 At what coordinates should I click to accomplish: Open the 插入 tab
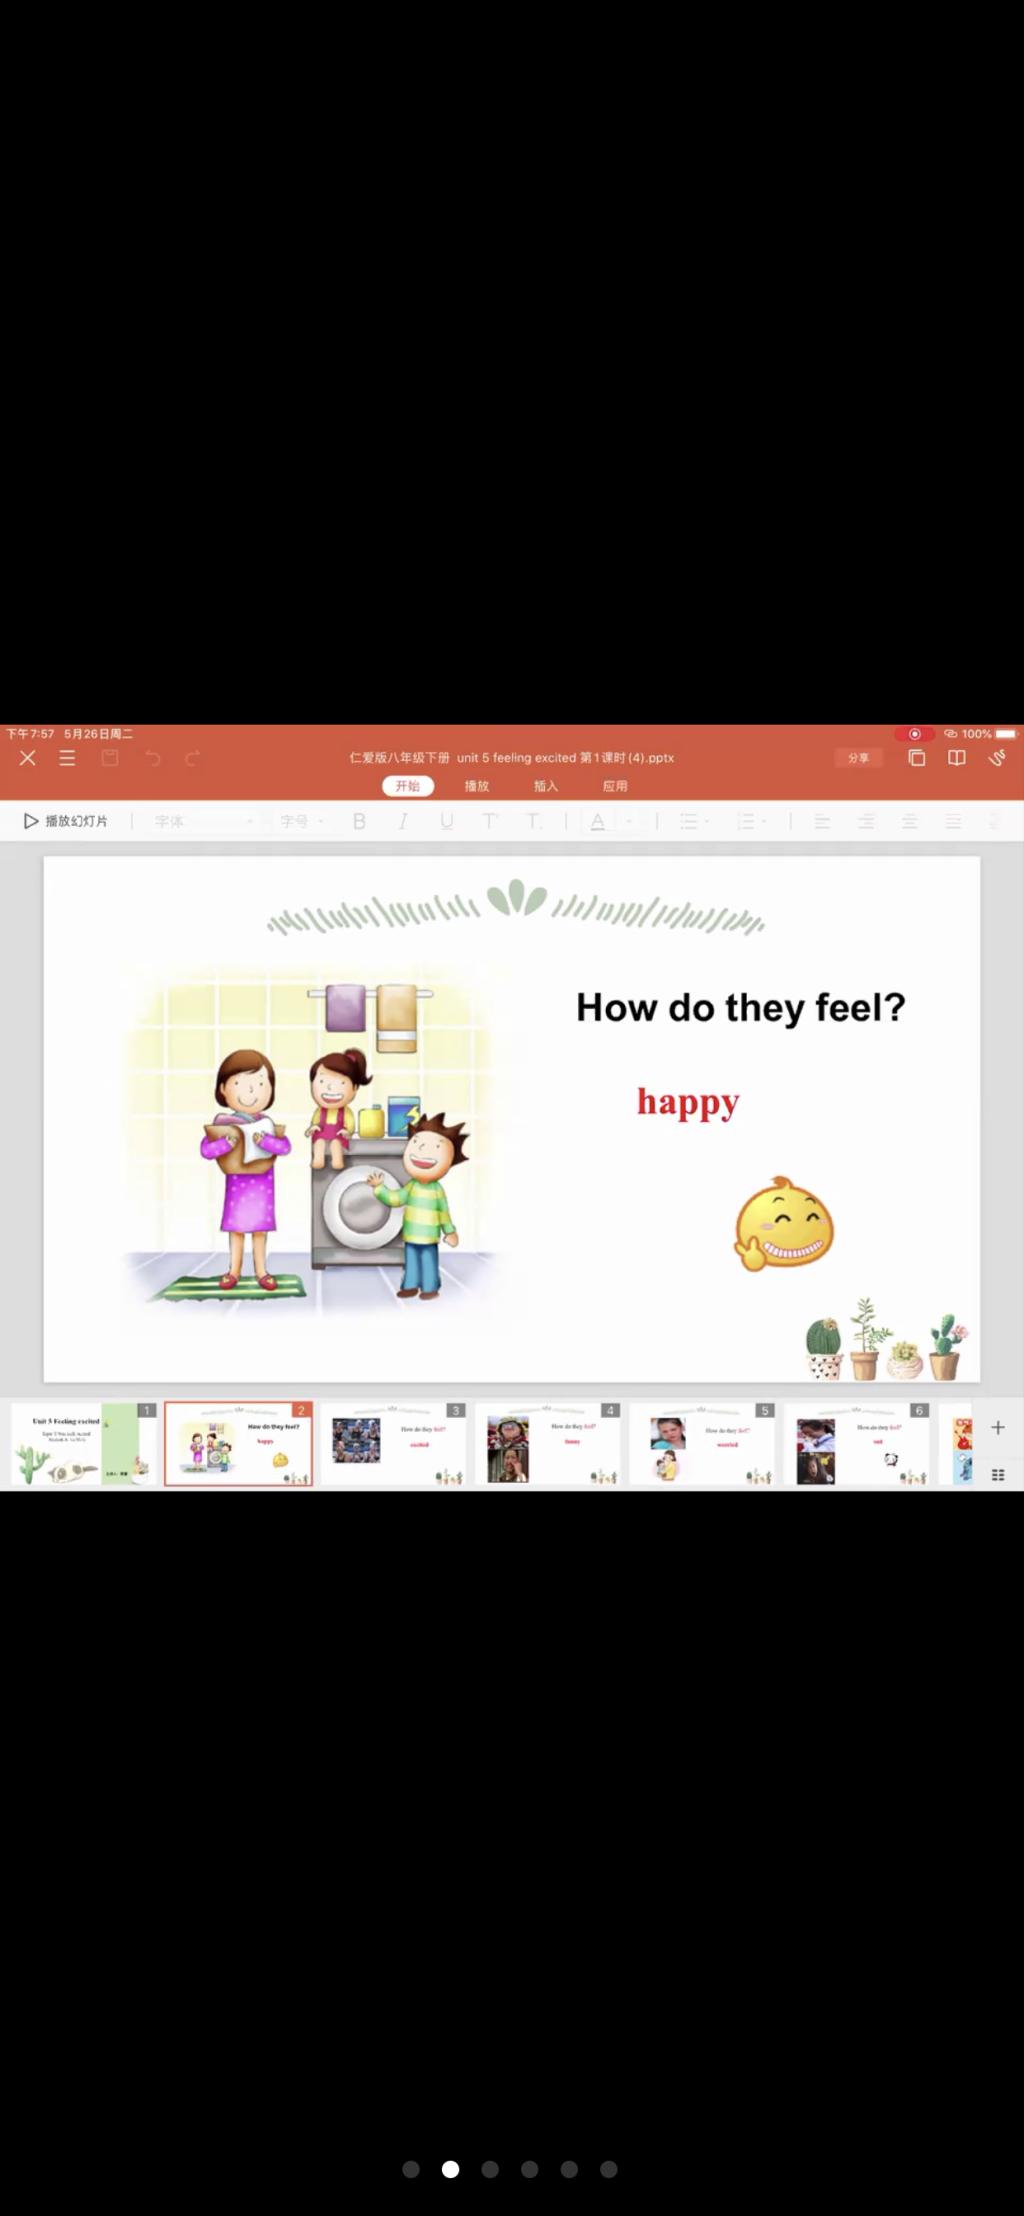point(546,786)
